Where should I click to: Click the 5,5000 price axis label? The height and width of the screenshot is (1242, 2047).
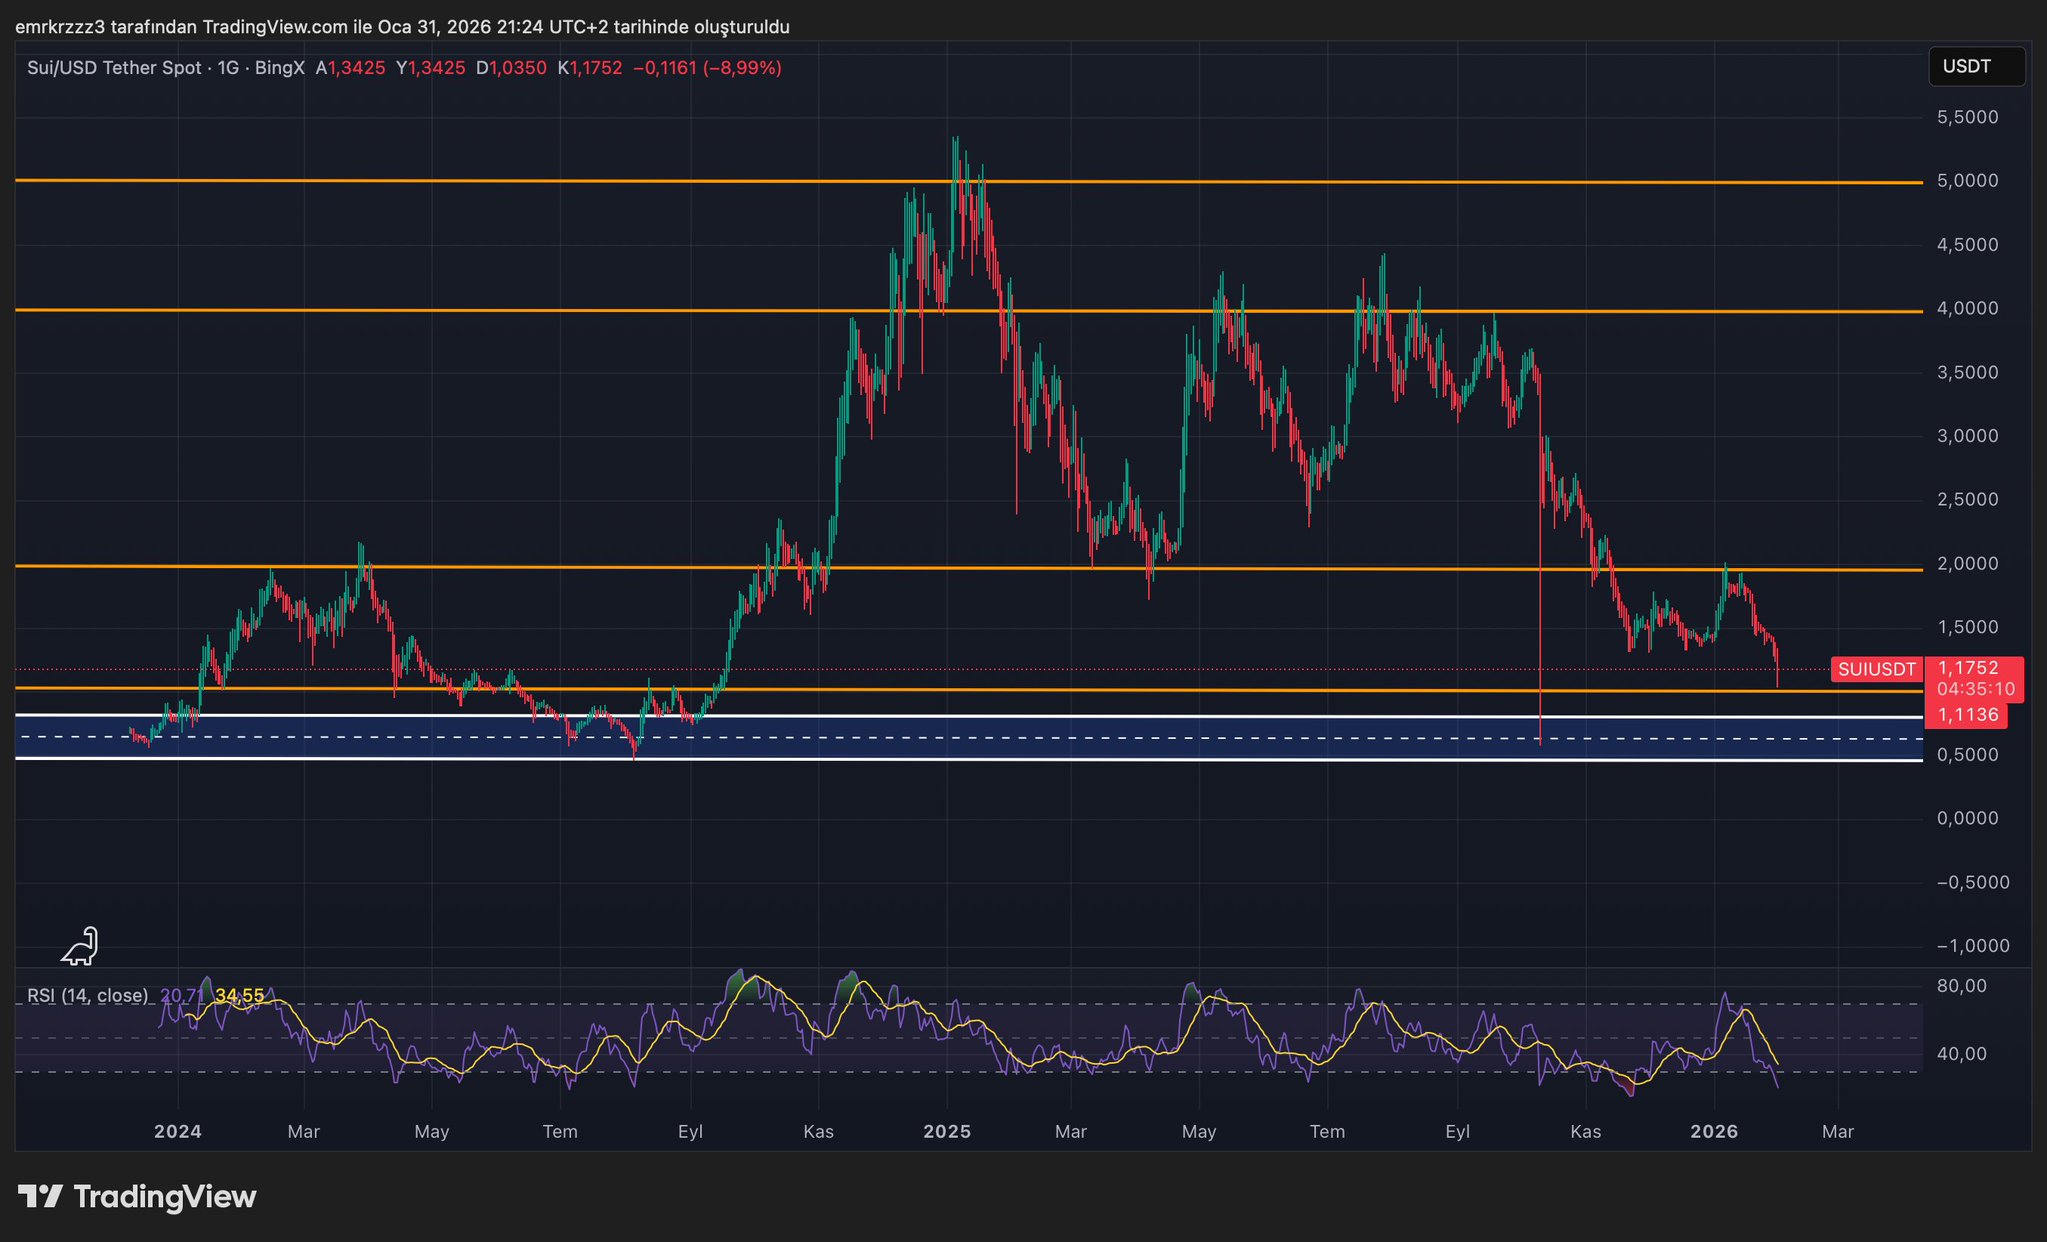pyautogui.click(x=1967, y=117)
